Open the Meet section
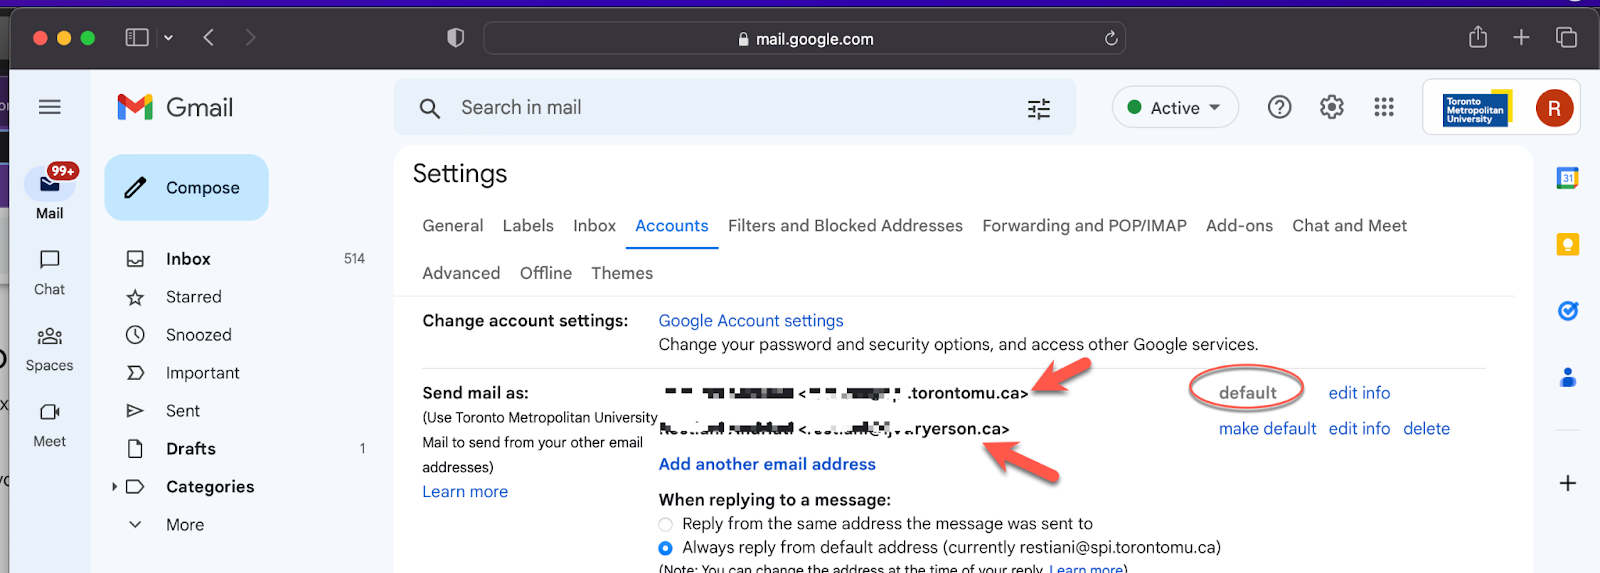 (x=50, y=424)
